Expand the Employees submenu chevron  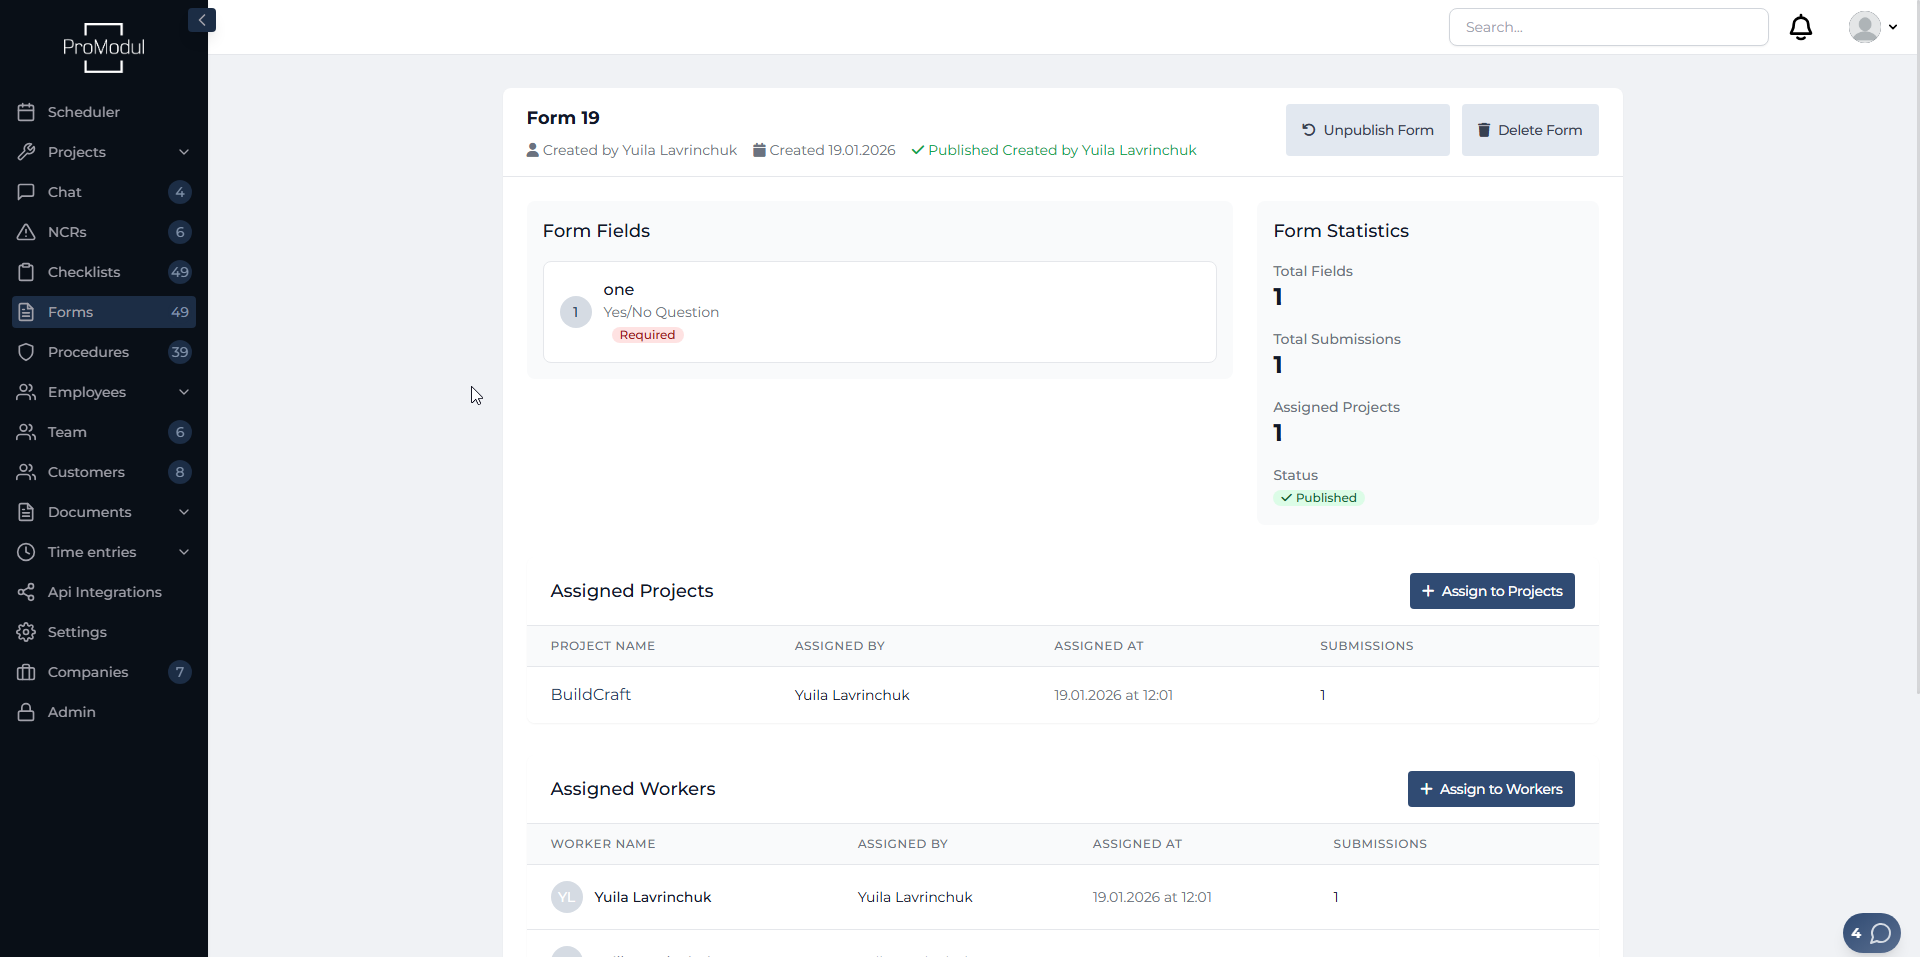click(184, 392)
